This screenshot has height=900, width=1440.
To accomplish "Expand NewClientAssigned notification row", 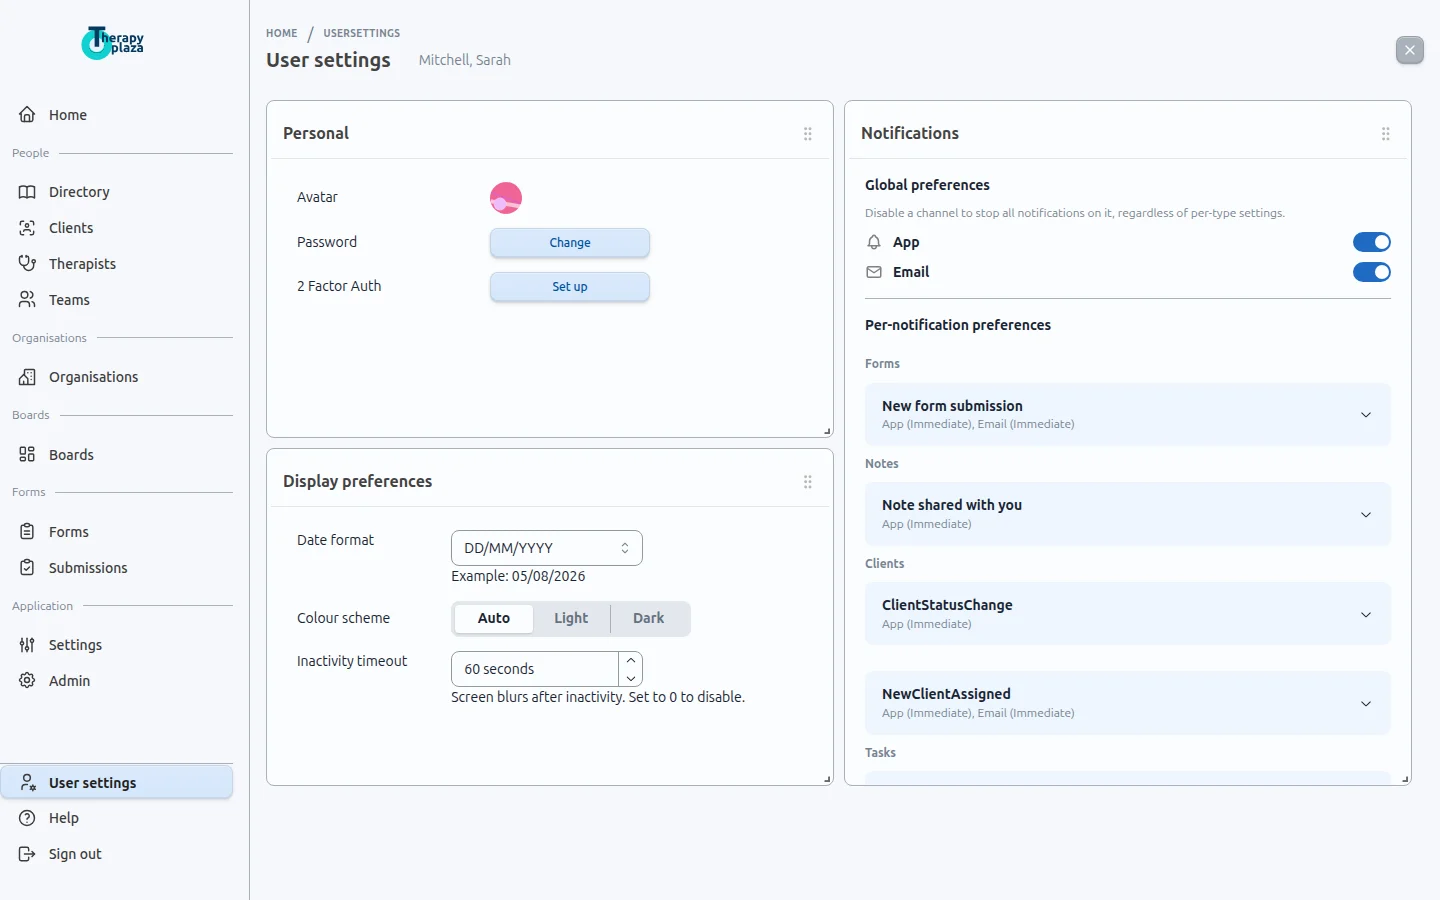I will (x=1128, y=703).
